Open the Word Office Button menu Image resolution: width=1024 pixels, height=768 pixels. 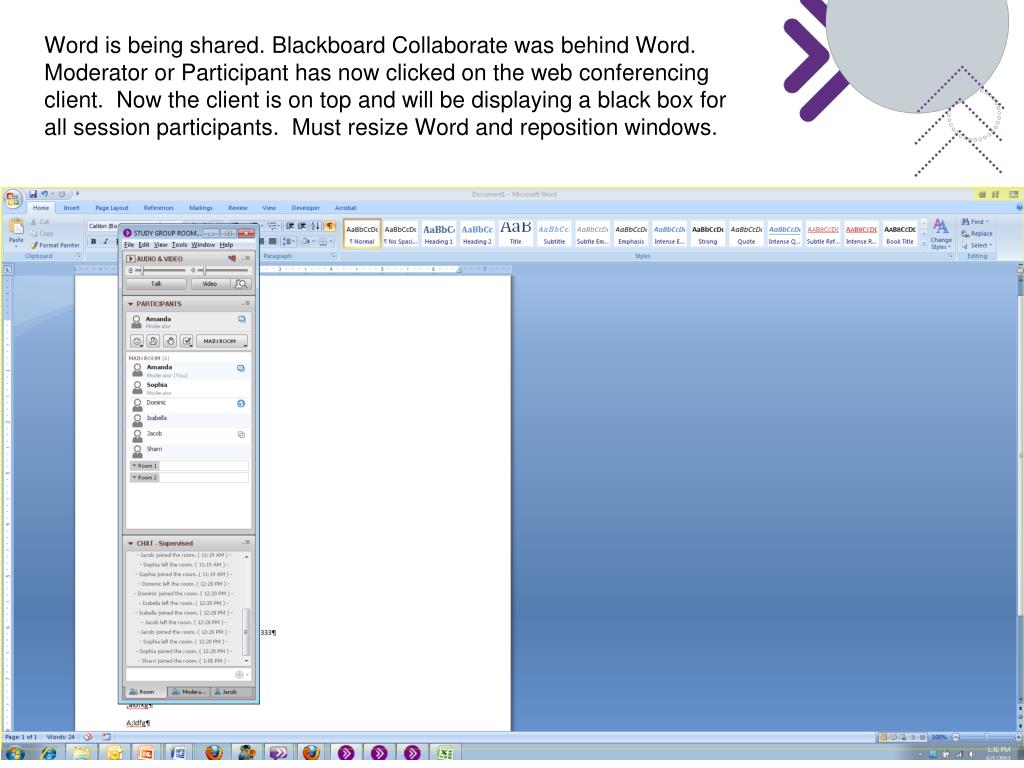coord(12,199)
